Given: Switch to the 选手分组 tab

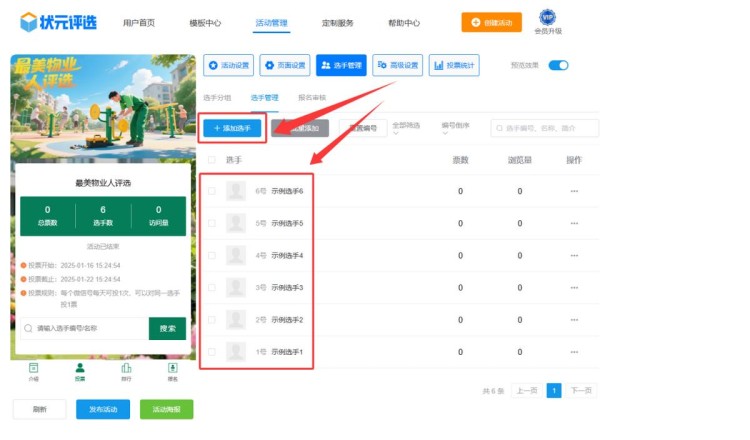Looking at the screenshot, I should coord(217,98).
